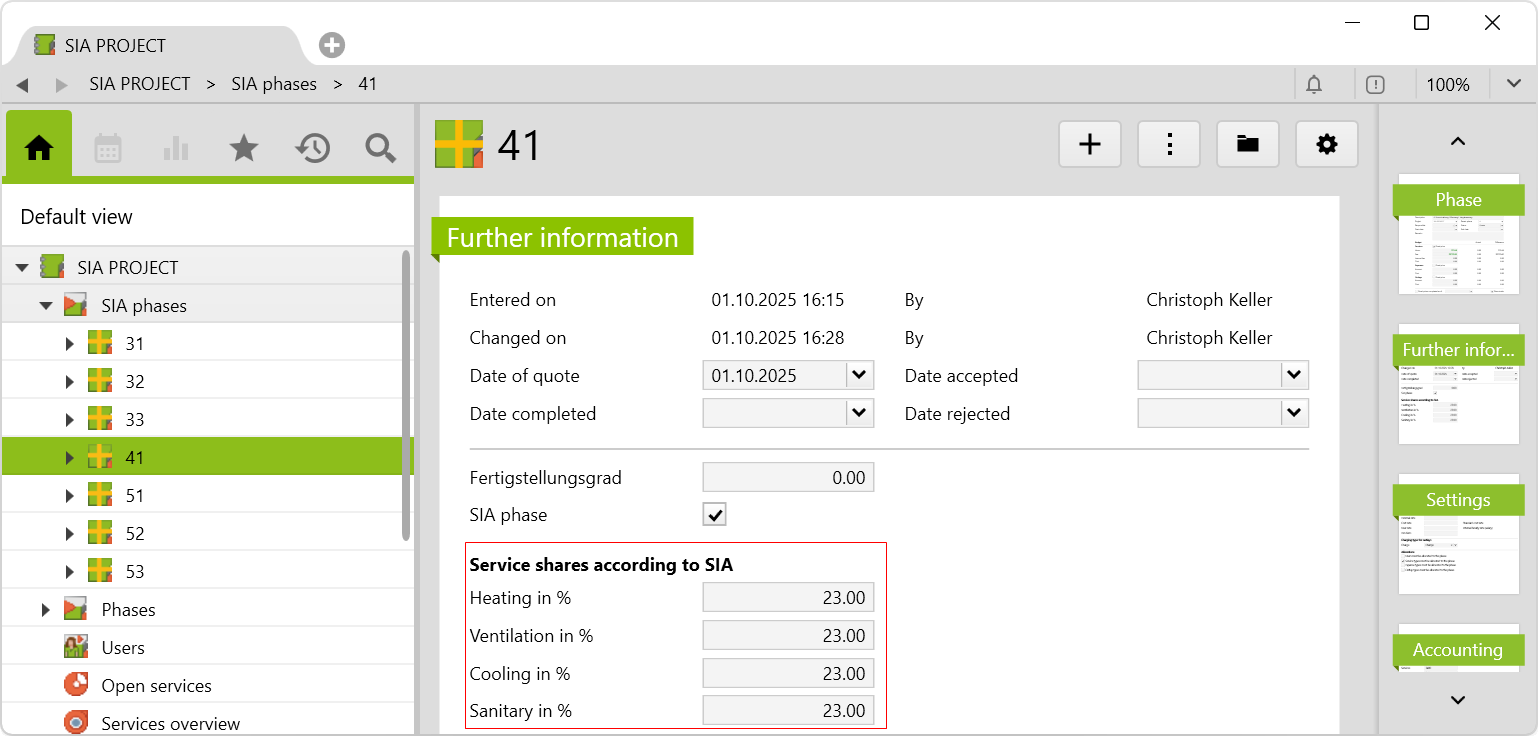Collapse the SIA phases tree node
This screenshot has height=736, width=1538.
pos(46,306)
